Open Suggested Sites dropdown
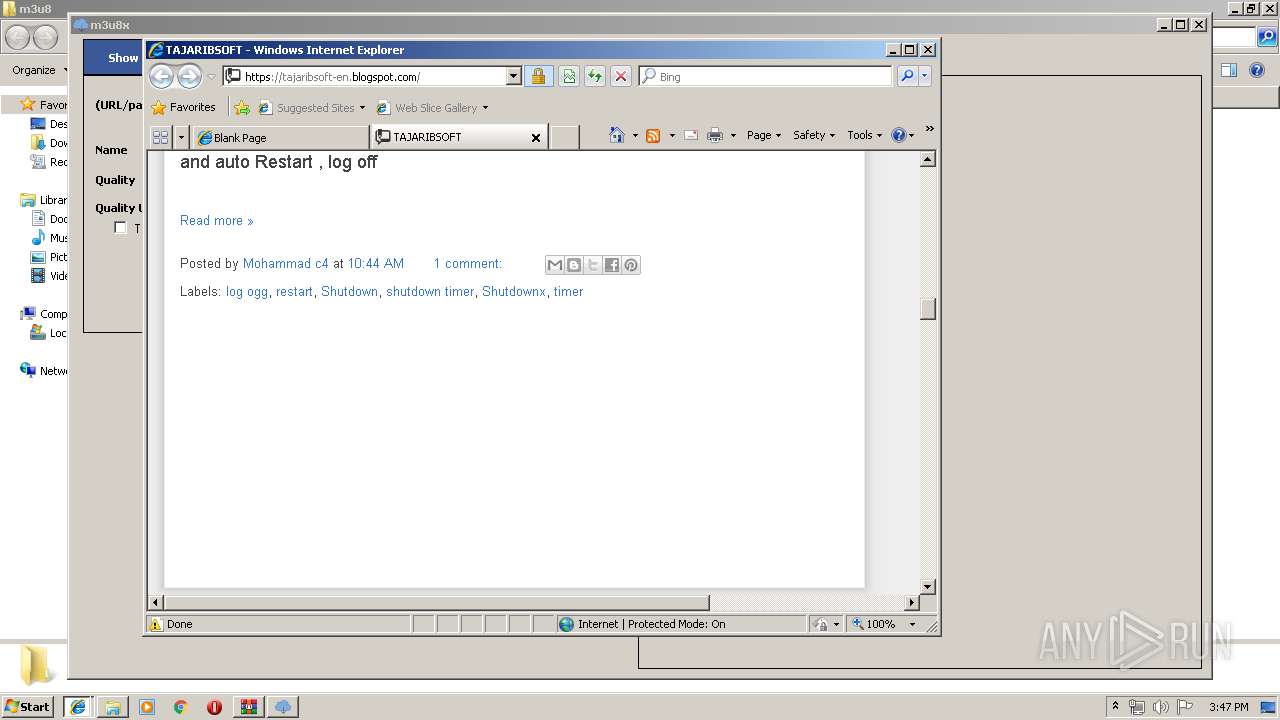This screenshot has height=720, width=1280. click(312, 107)
